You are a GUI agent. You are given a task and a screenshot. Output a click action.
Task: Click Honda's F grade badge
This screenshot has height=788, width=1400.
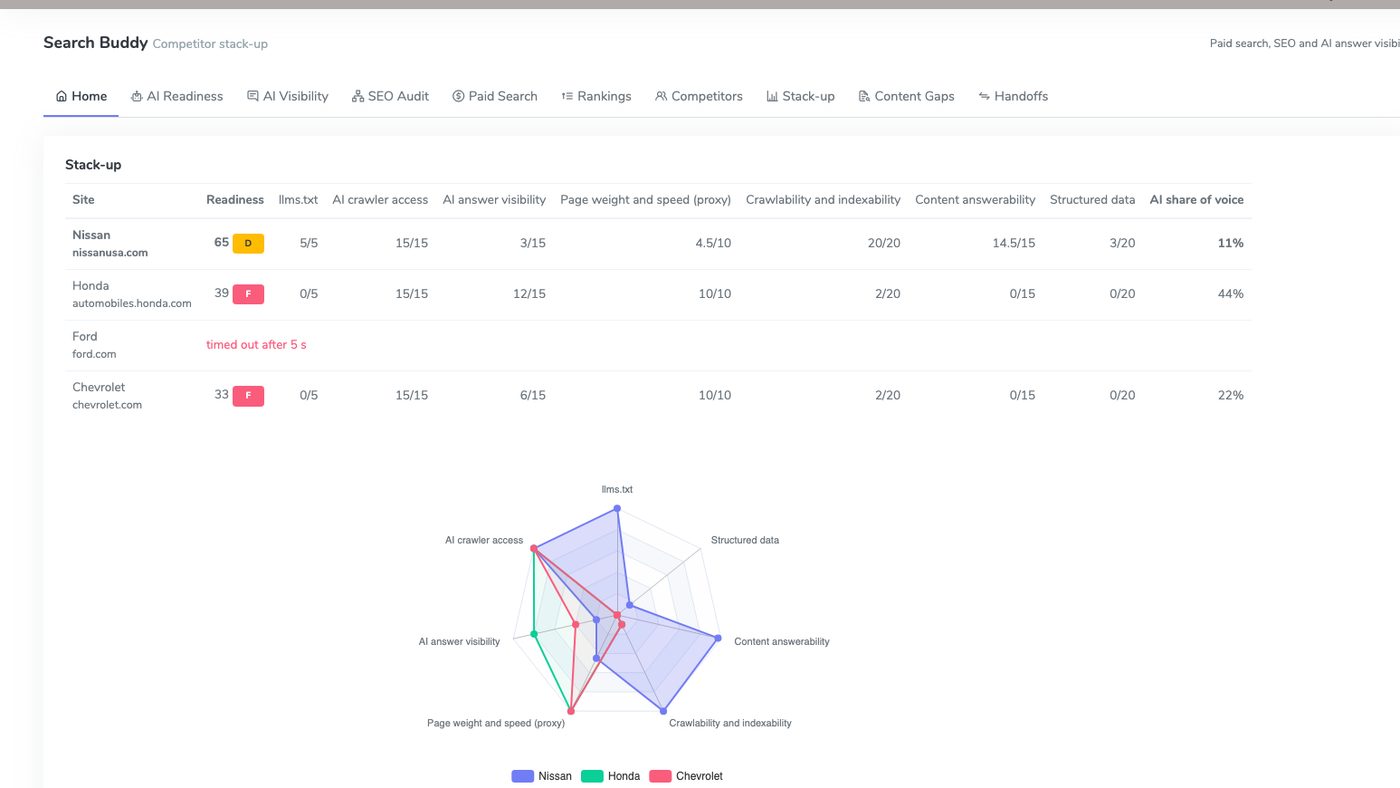click(x=248, y=294)
